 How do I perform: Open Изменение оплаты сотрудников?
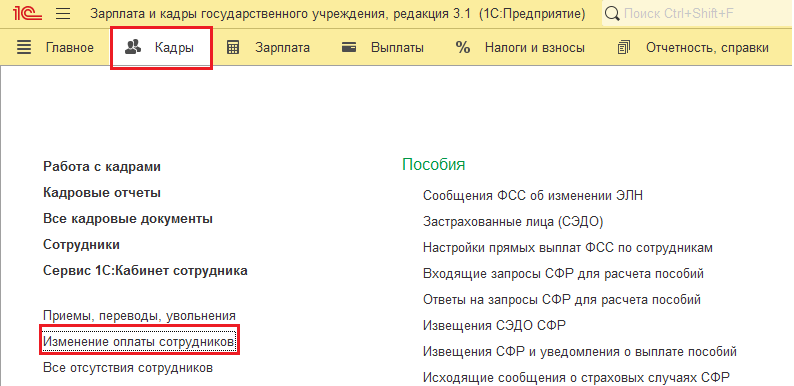pos(138,342)
